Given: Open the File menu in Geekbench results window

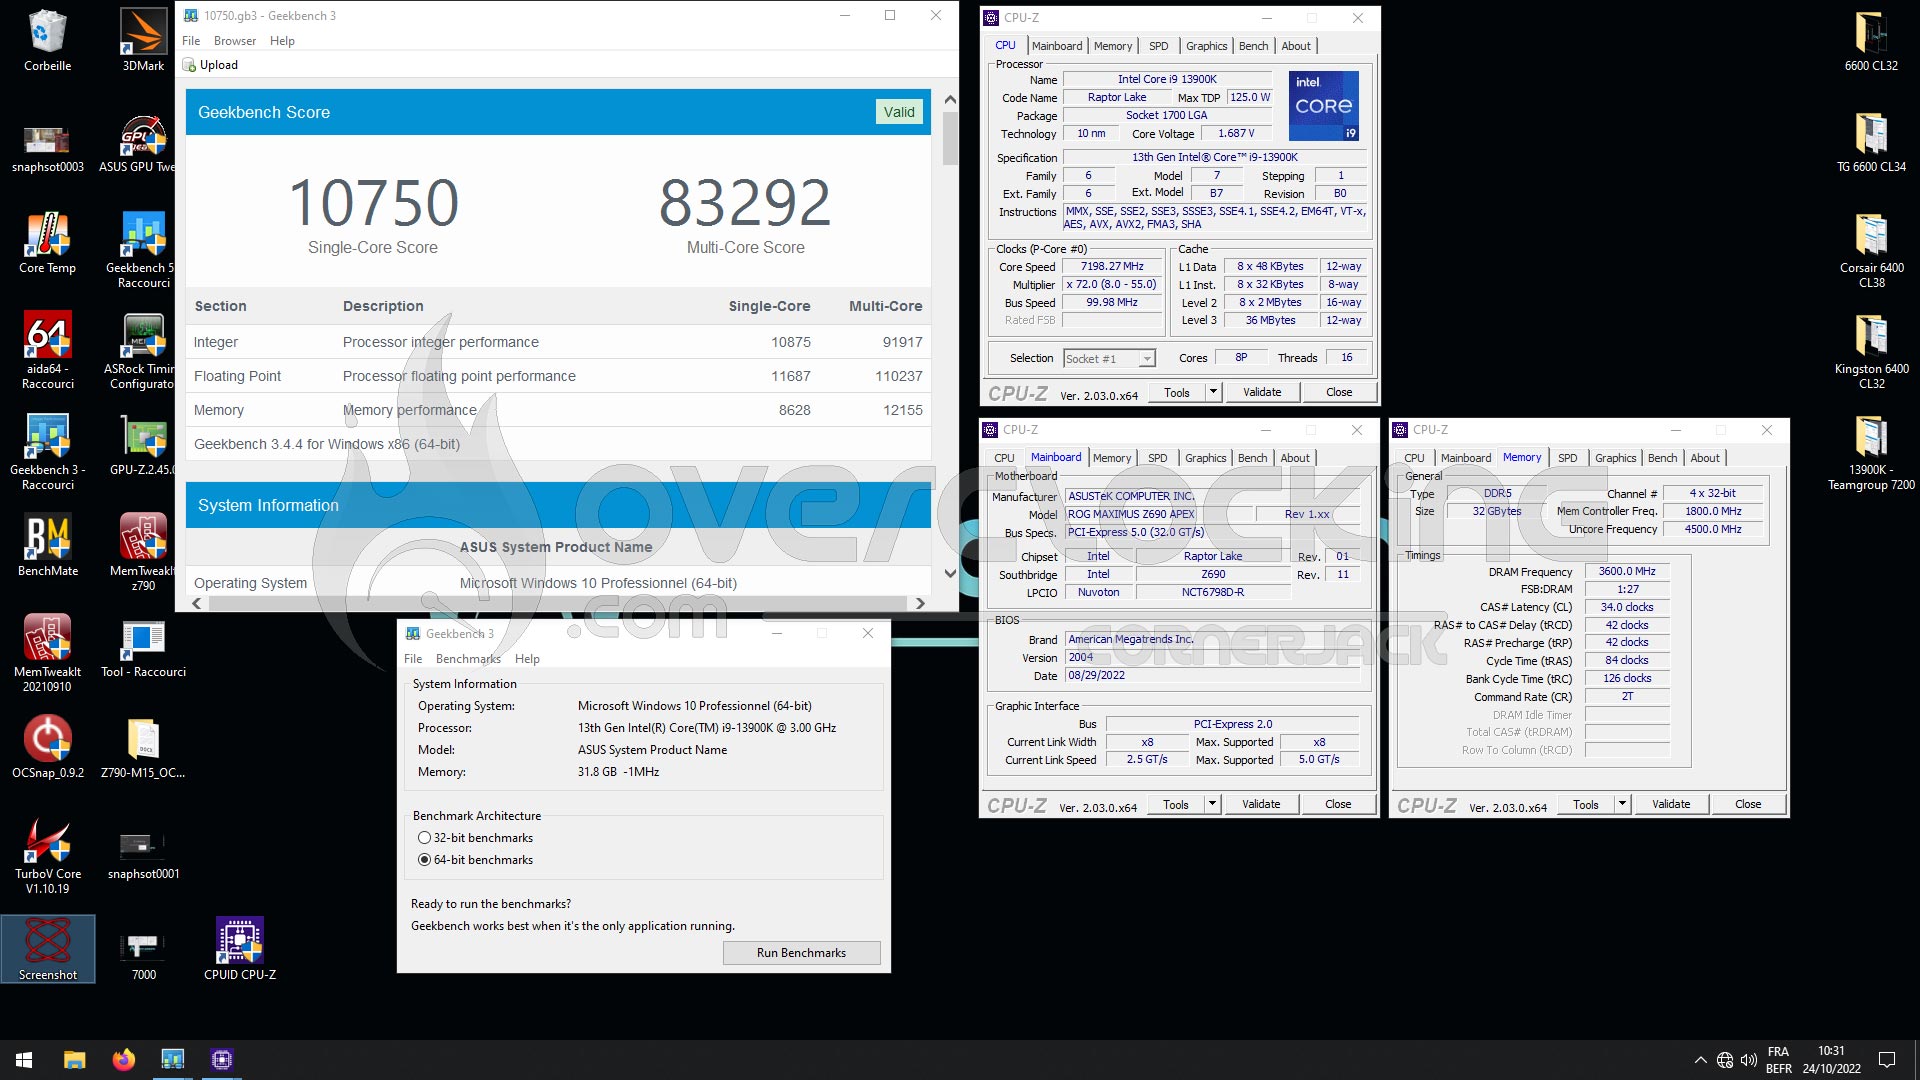Looking at the screenshot, I should pos(191,41).
